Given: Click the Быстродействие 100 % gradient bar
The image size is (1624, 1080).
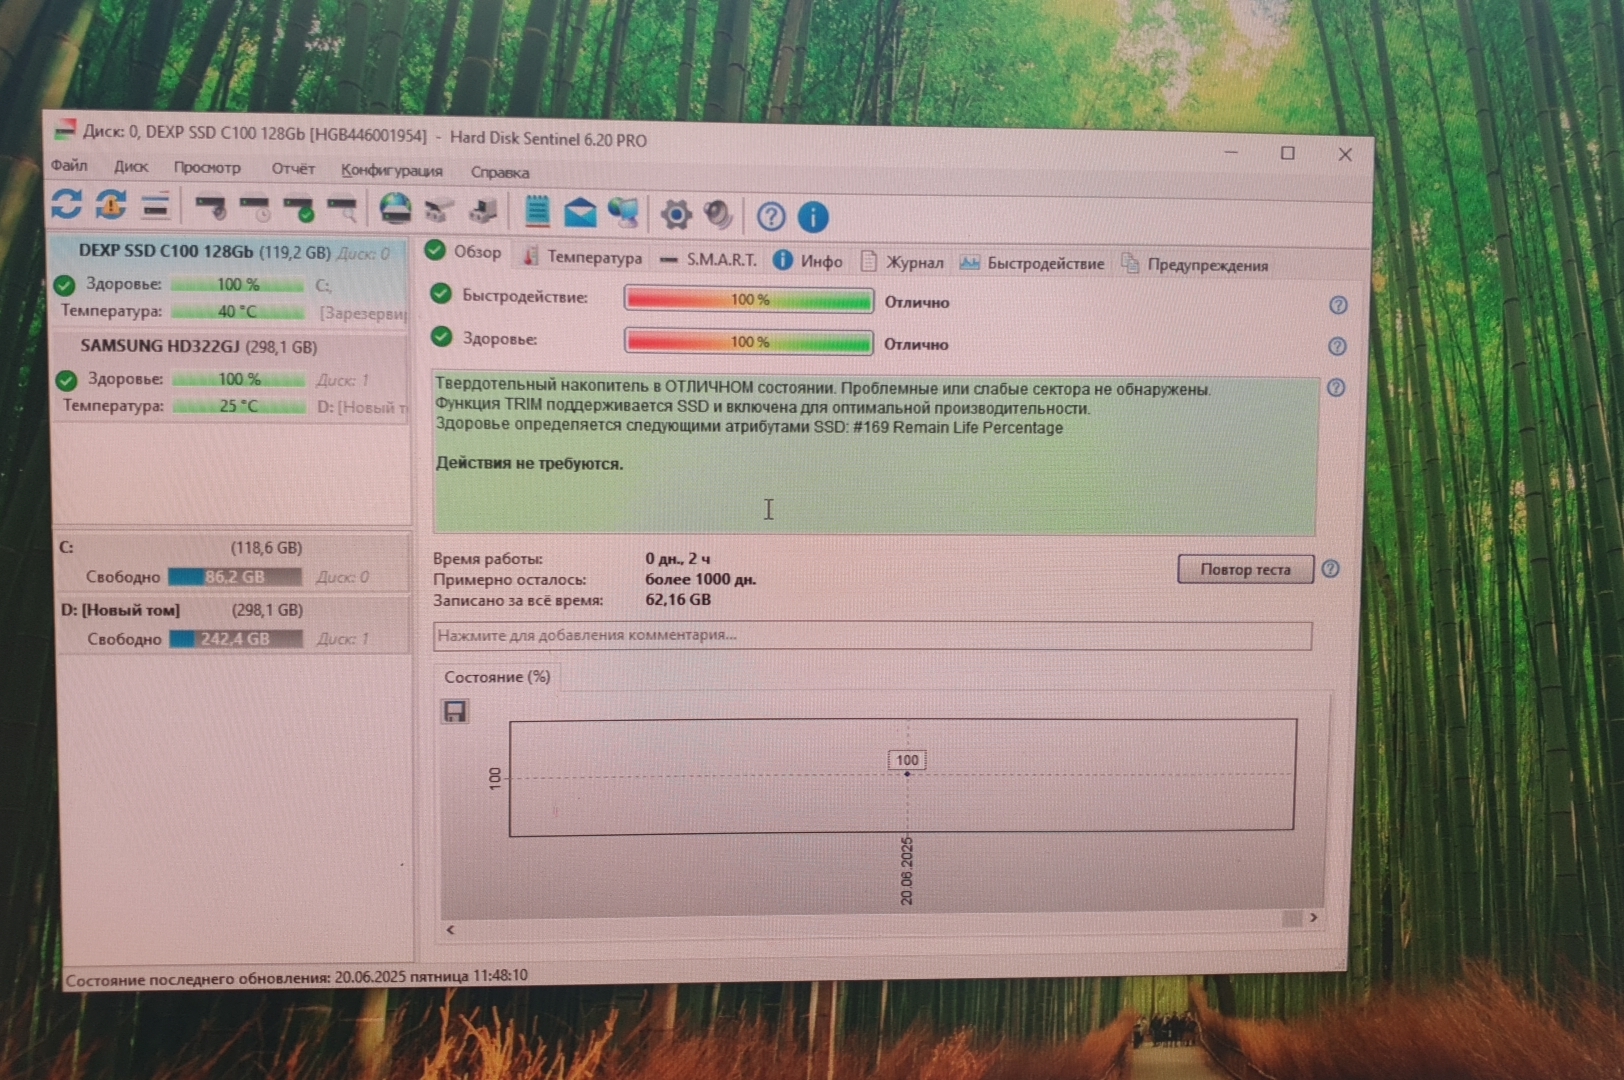Looking at the screenshot, I should [x=749, y=299].
